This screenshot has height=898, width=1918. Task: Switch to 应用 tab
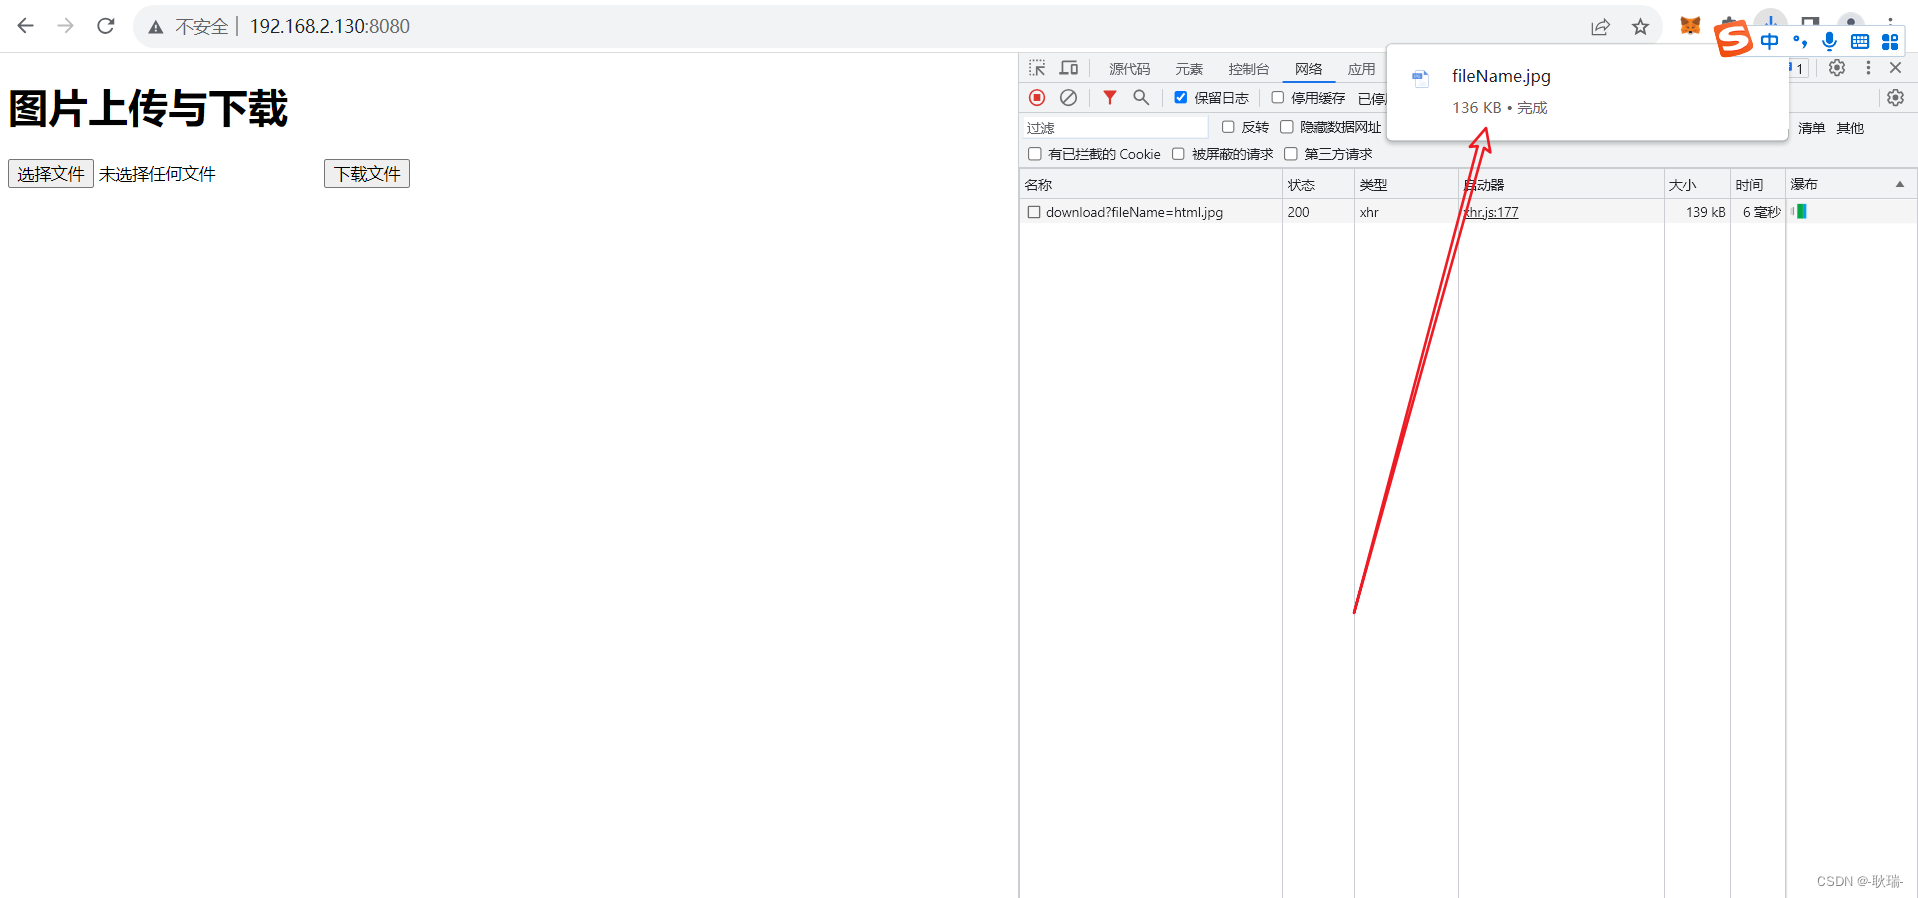click(x=1361, y=69)
